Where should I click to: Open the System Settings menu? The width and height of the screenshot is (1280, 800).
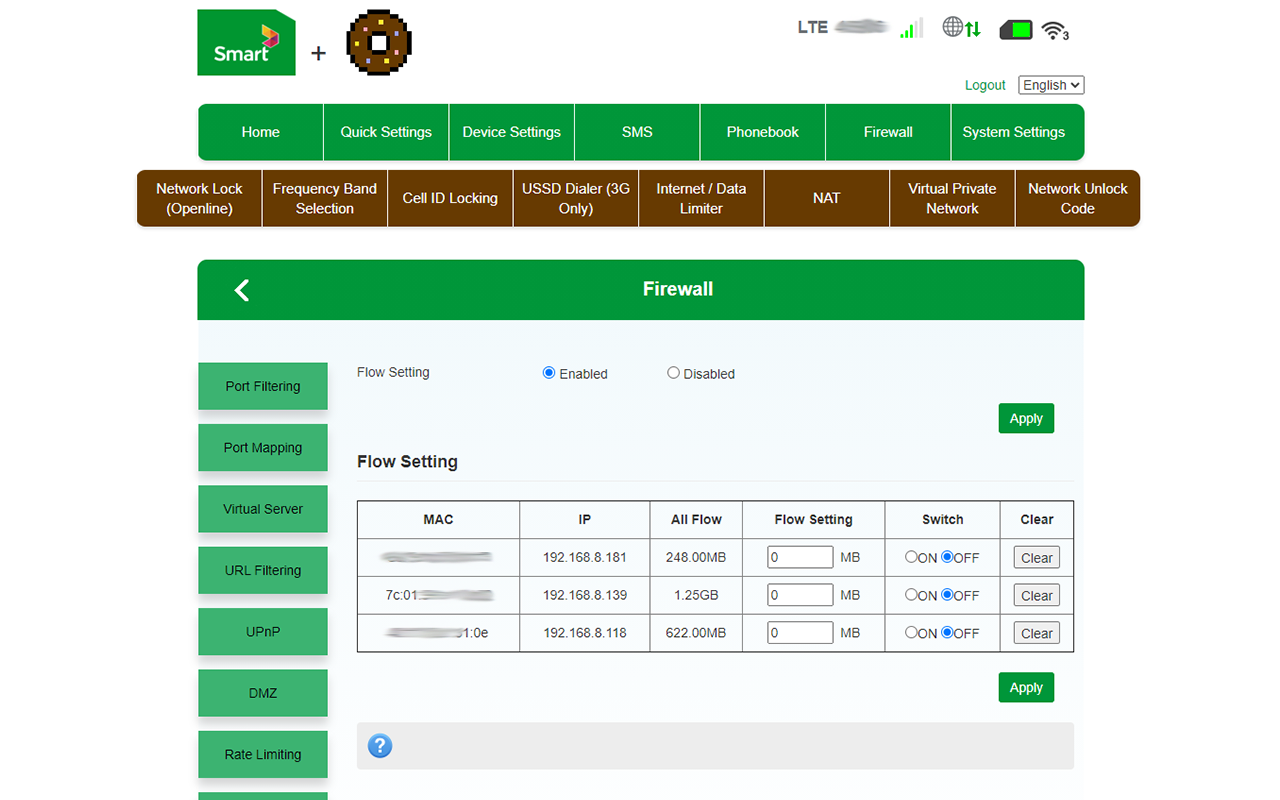pyautogui.click(x=1013, y=132)
